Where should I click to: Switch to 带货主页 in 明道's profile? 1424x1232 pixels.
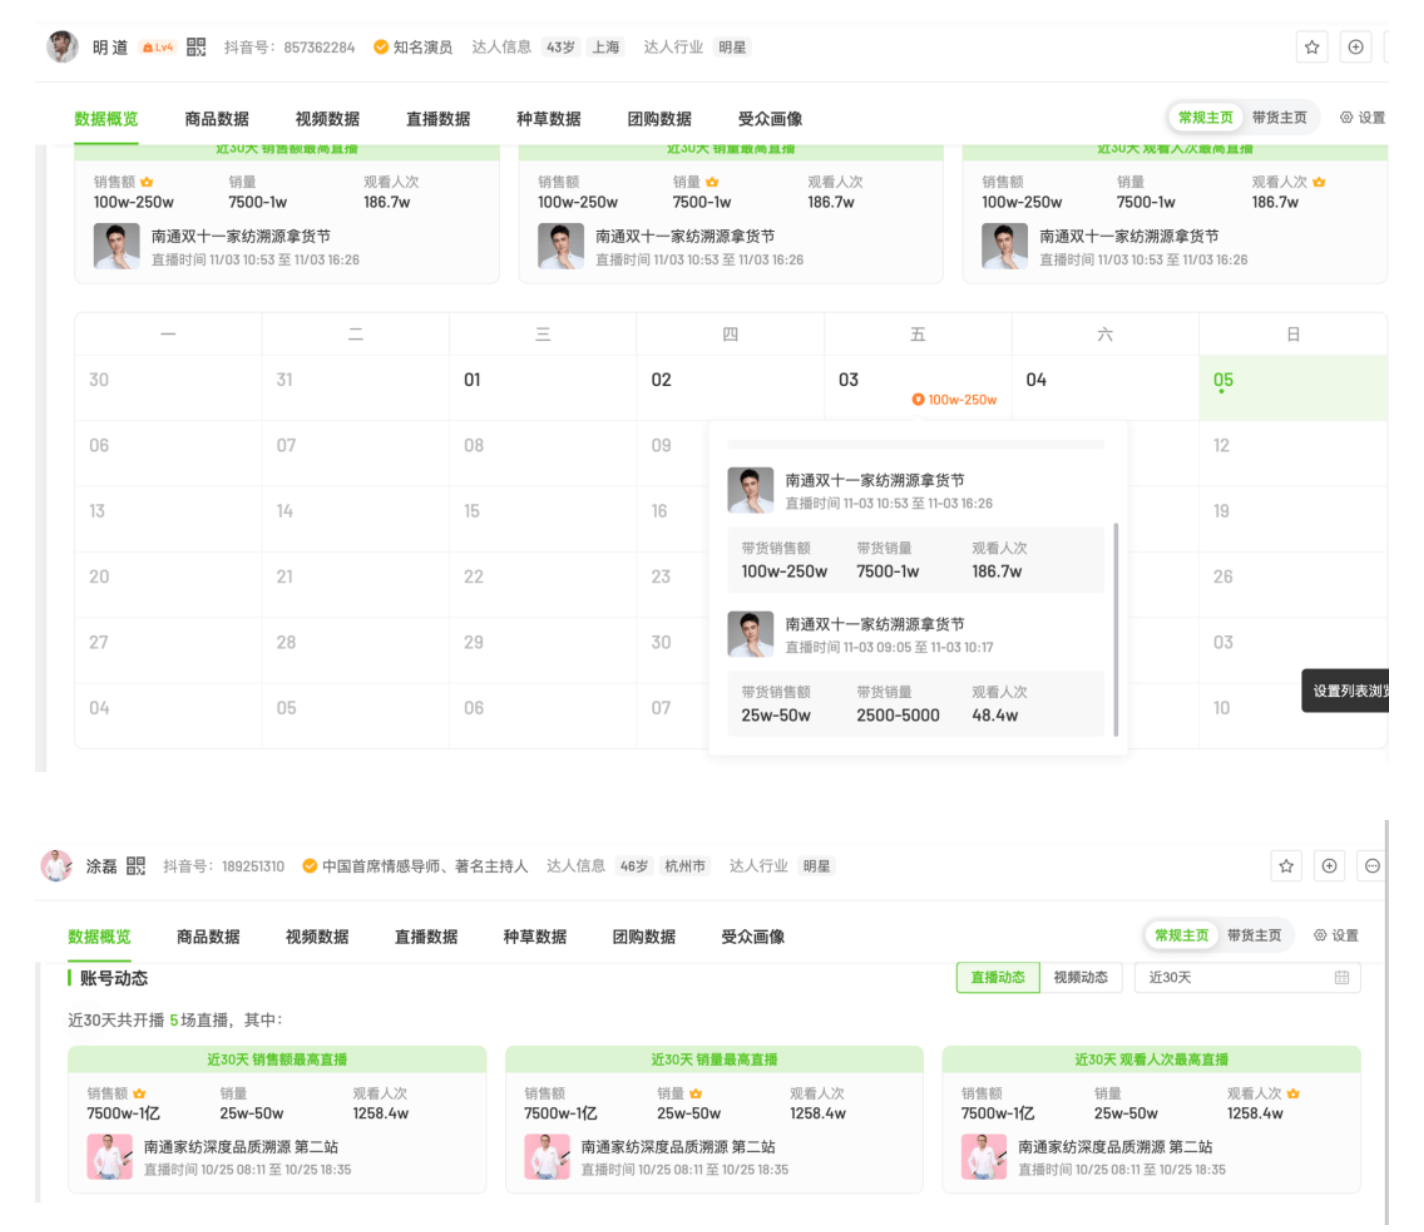tap(1279, 118)
